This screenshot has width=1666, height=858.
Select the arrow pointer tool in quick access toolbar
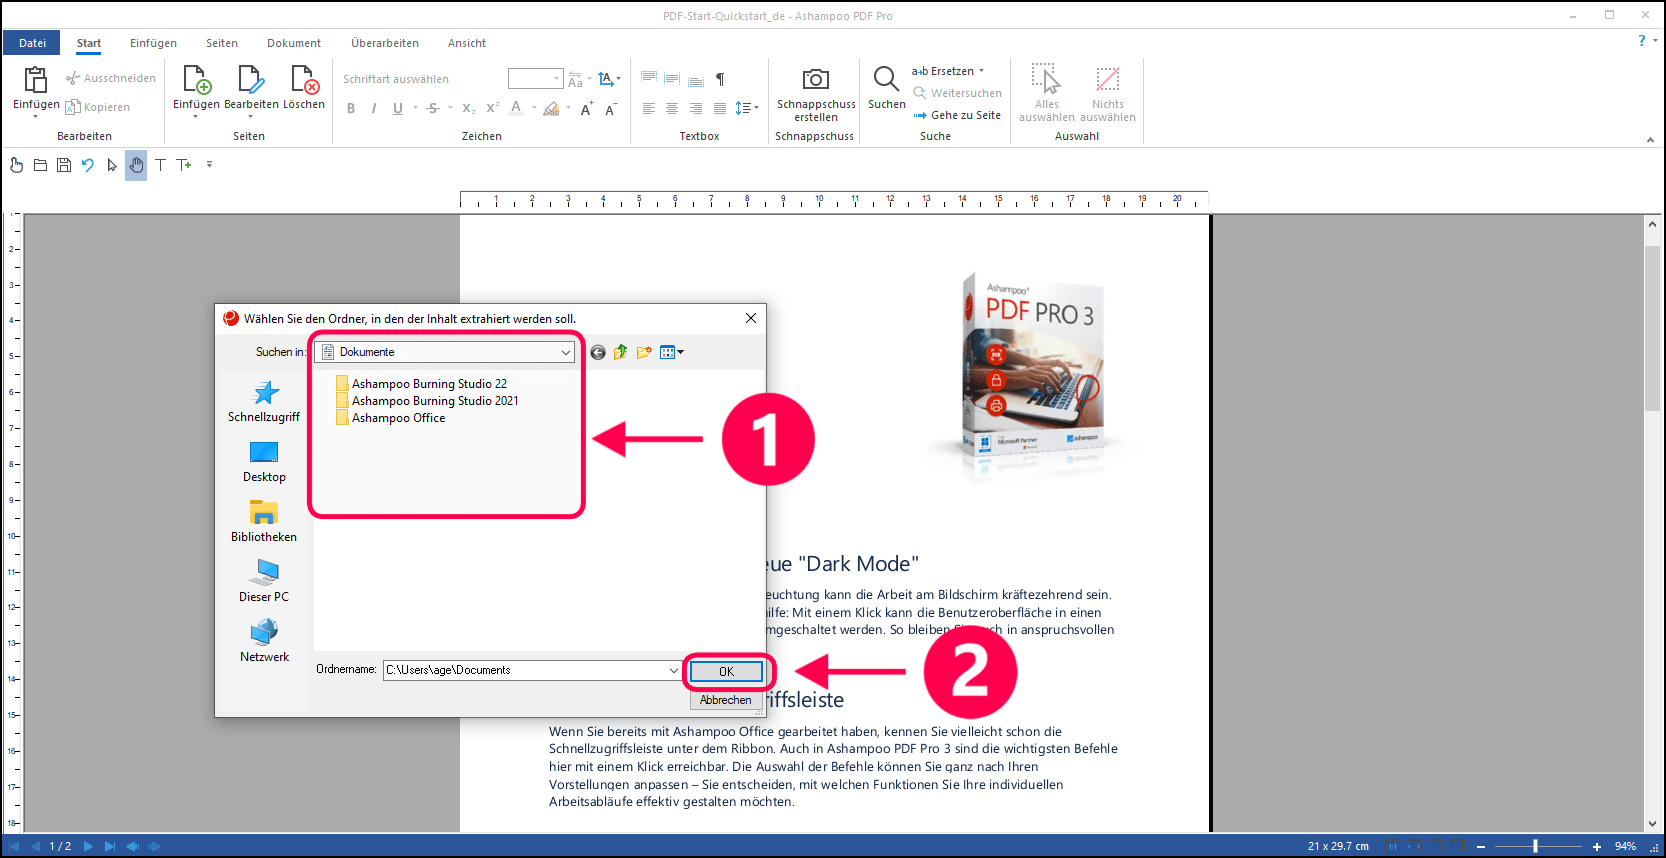[112, 165]
